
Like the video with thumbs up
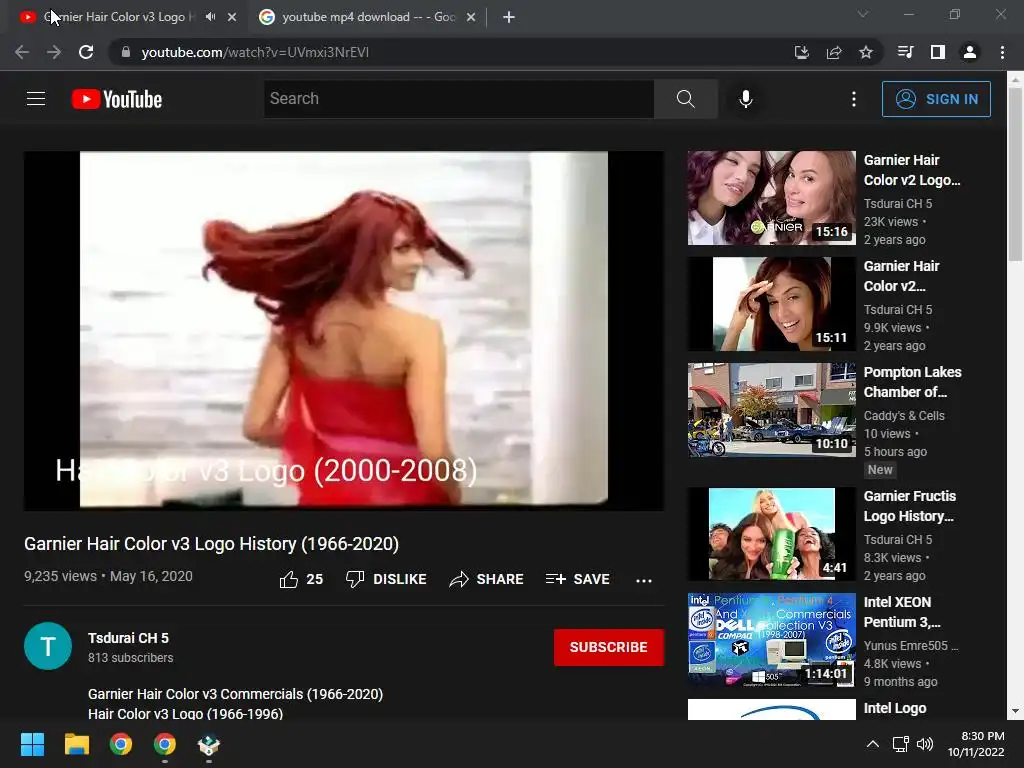pos(301,579)
